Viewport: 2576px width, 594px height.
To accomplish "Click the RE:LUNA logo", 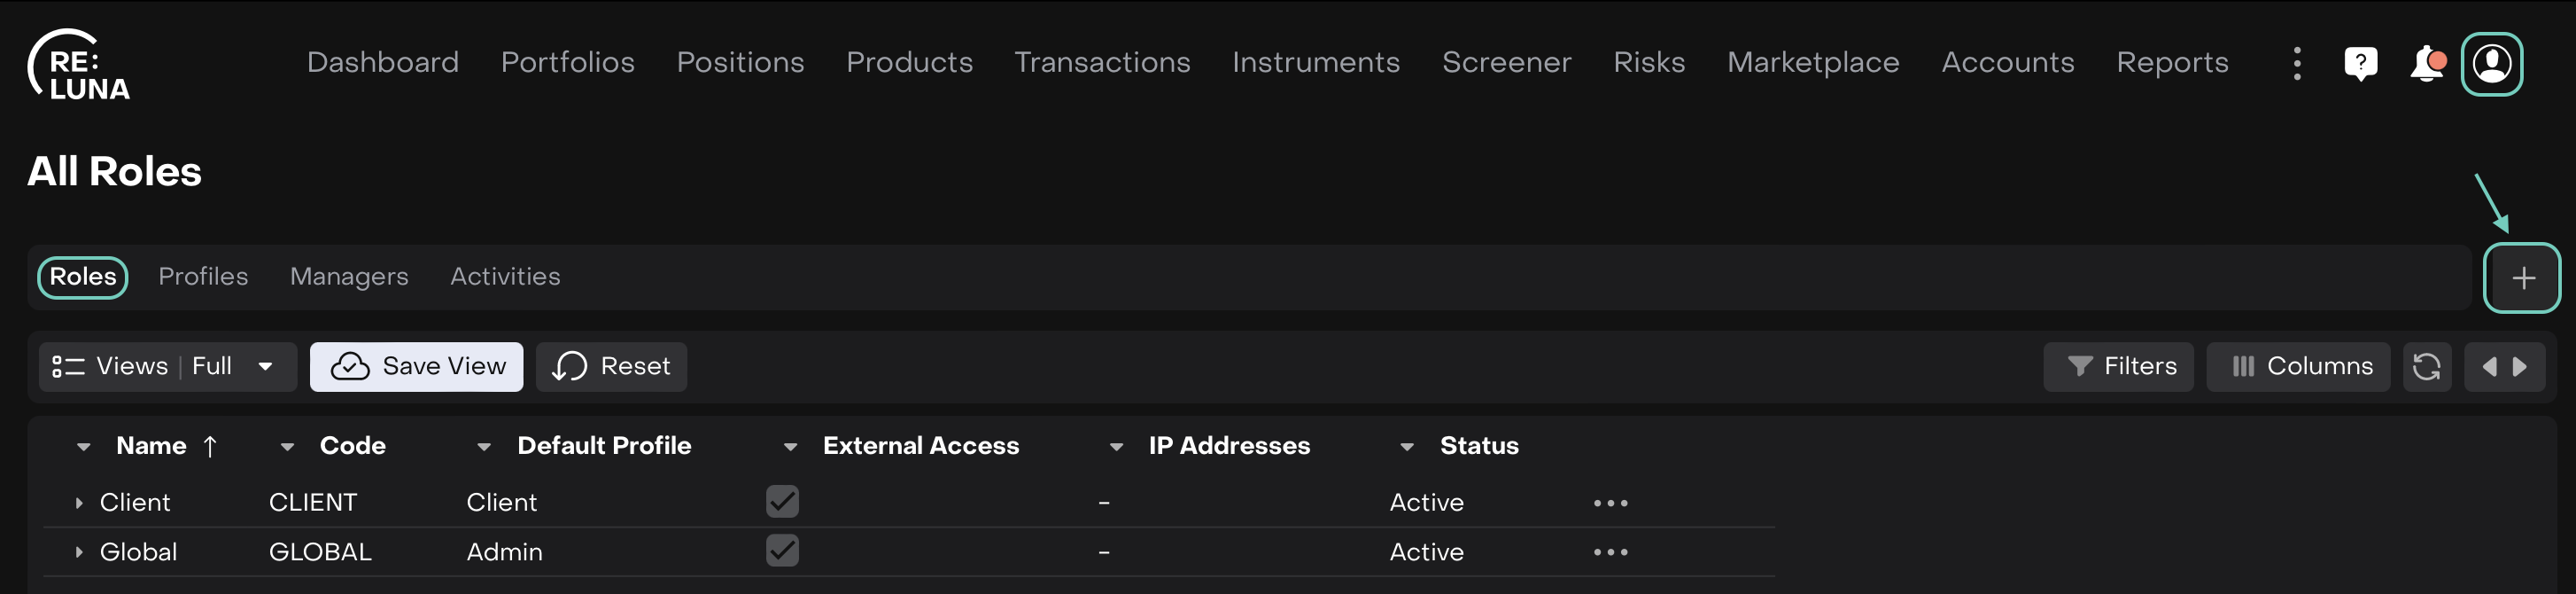I will pos(78,66).
